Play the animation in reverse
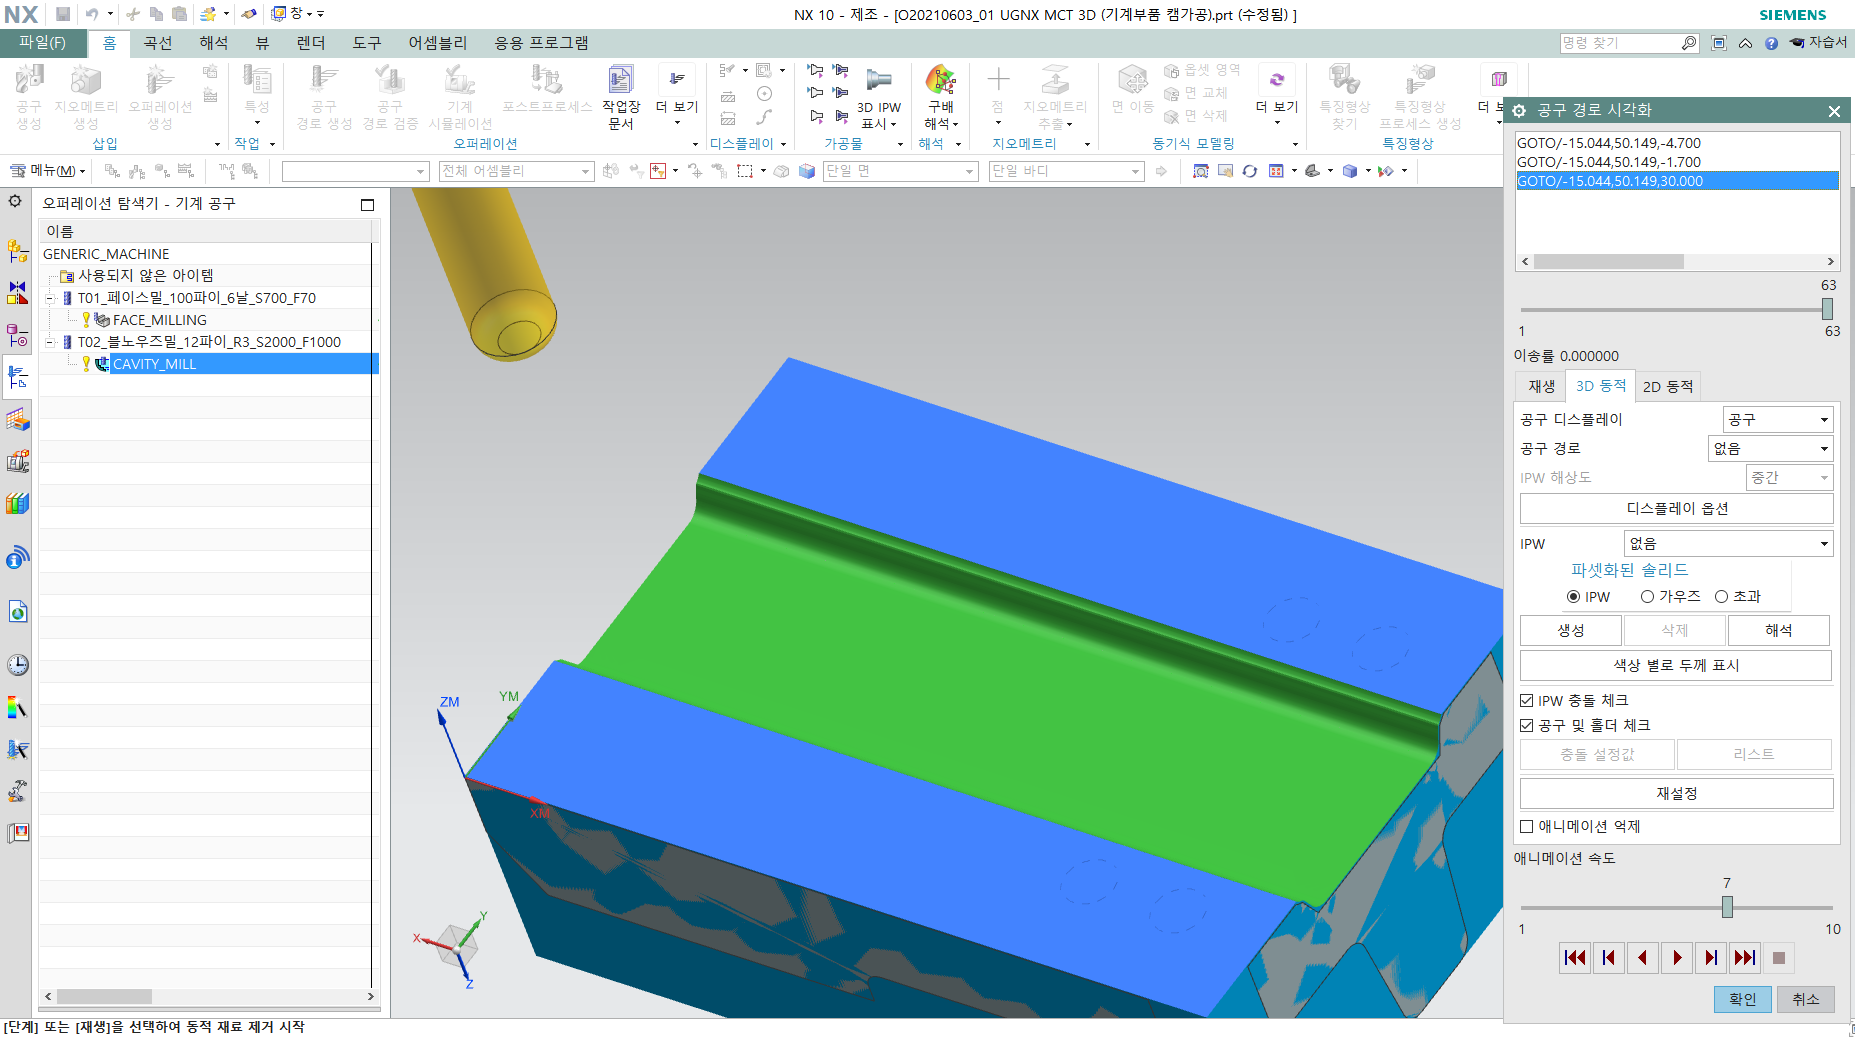The image size is (1855, 1037). tap(1643, 958)
